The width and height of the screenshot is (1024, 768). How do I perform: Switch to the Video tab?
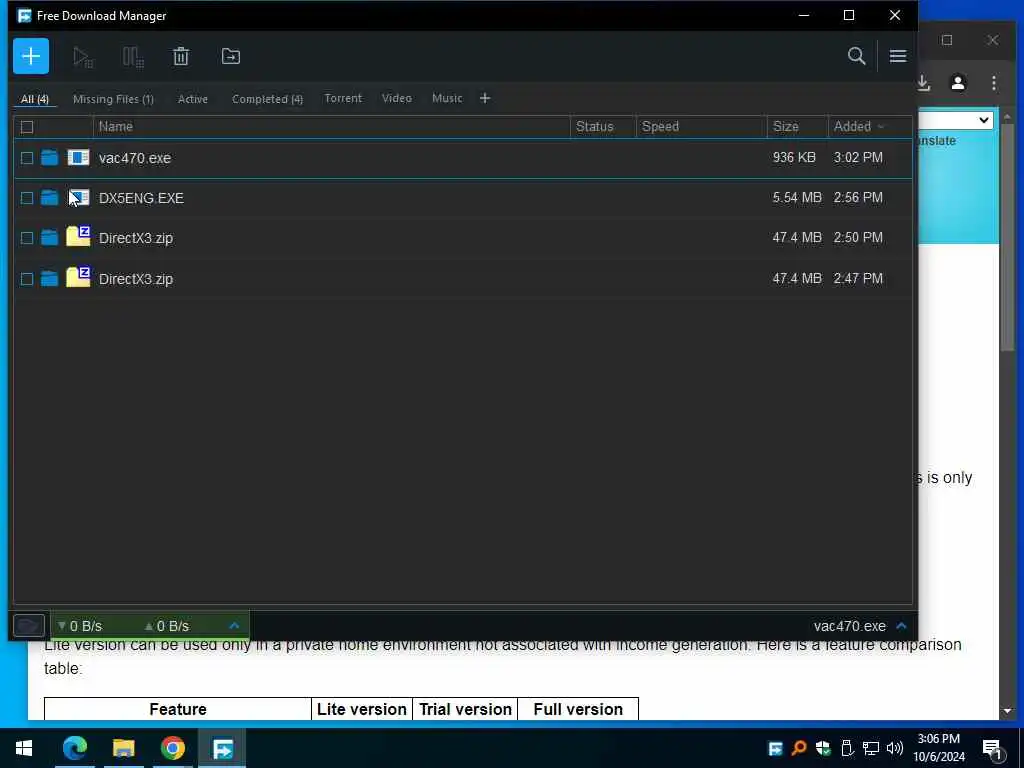coord(397,99)
